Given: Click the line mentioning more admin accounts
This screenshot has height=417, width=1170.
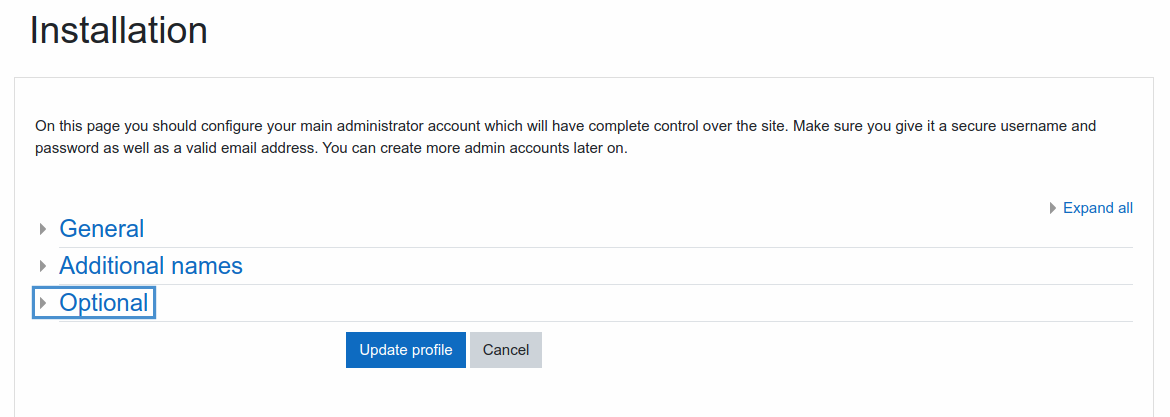Looking at the screenshot, I should pos(331,148).
